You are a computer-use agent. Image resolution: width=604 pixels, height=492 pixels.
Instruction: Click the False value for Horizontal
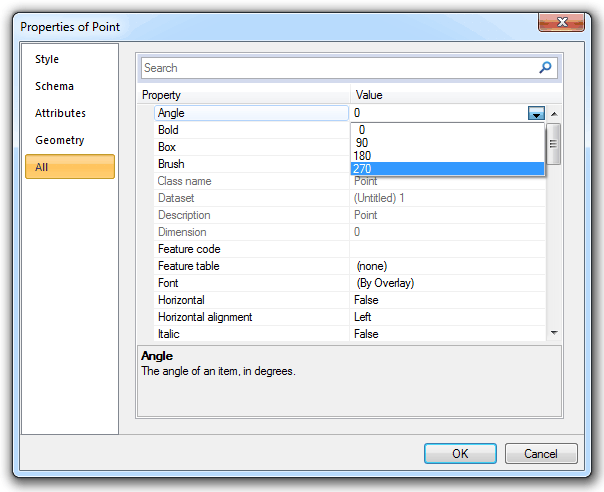click(x=448, y=300)
